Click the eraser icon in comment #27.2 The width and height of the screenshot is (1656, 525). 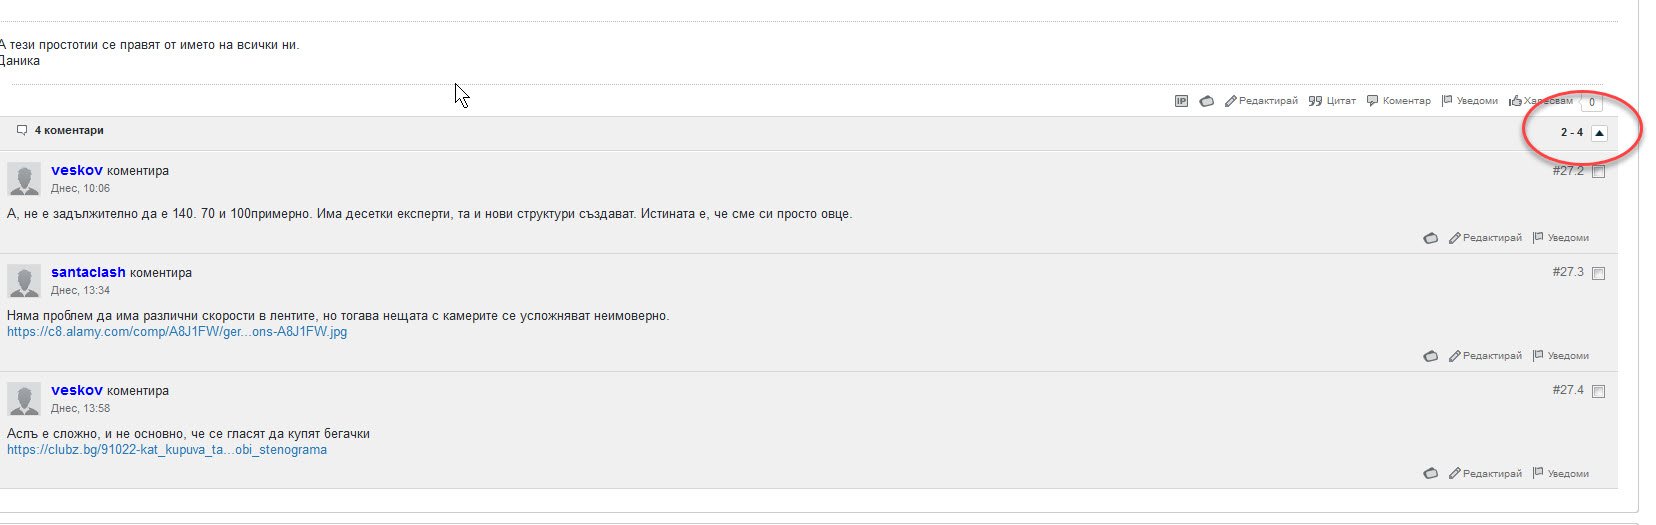[x=1431, y=238]
